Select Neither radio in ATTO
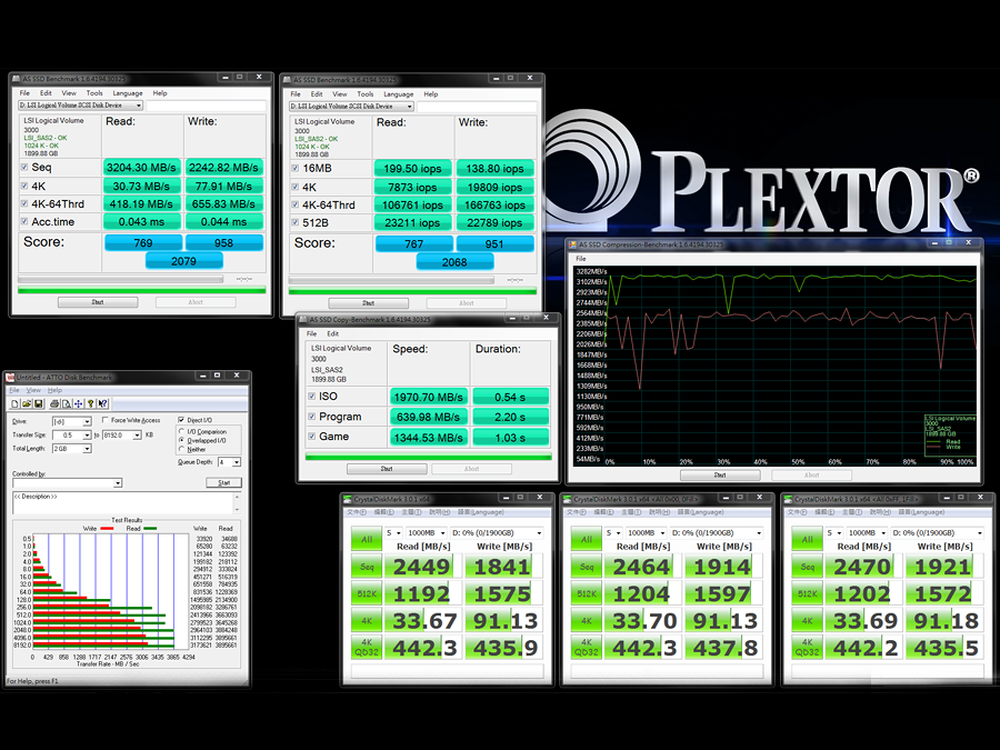This screenshot has height=750, width=1000. 182,450
